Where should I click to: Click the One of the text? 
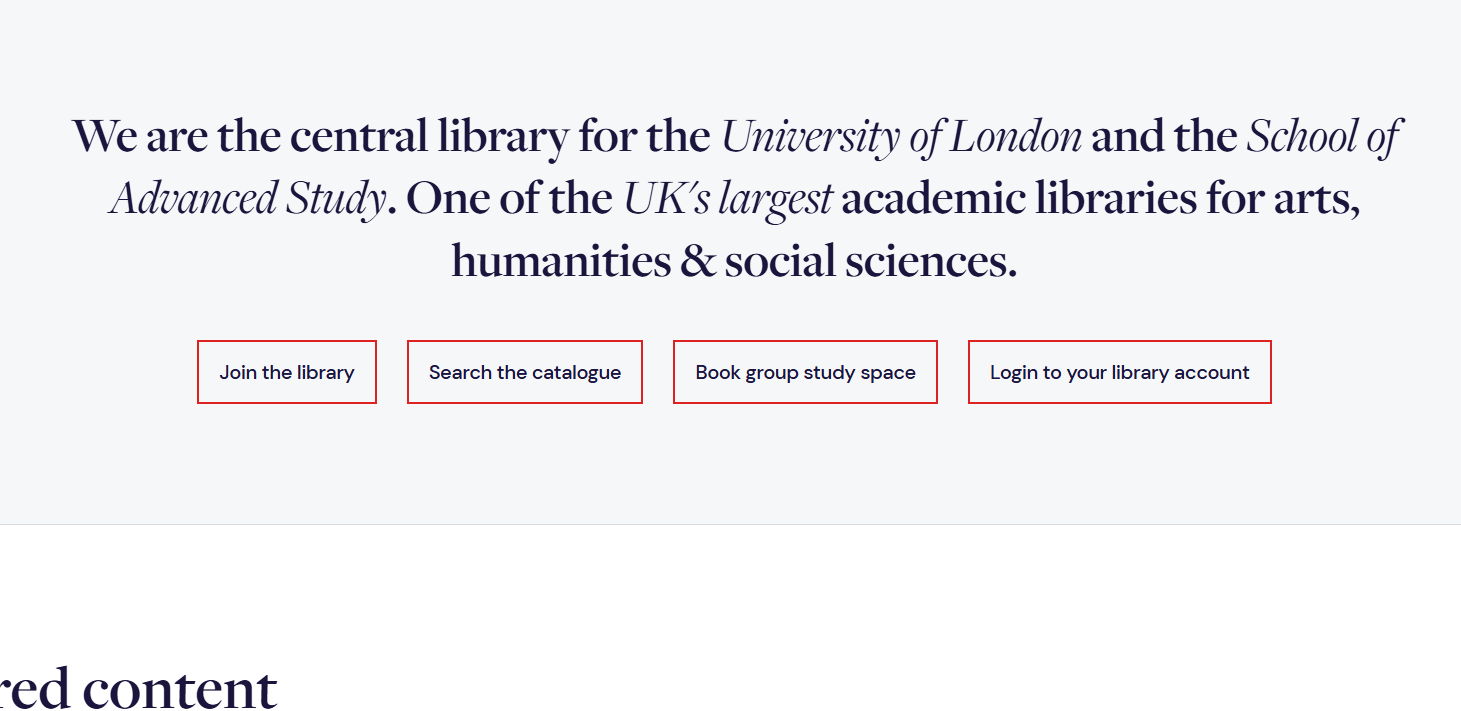pos(509,199)
